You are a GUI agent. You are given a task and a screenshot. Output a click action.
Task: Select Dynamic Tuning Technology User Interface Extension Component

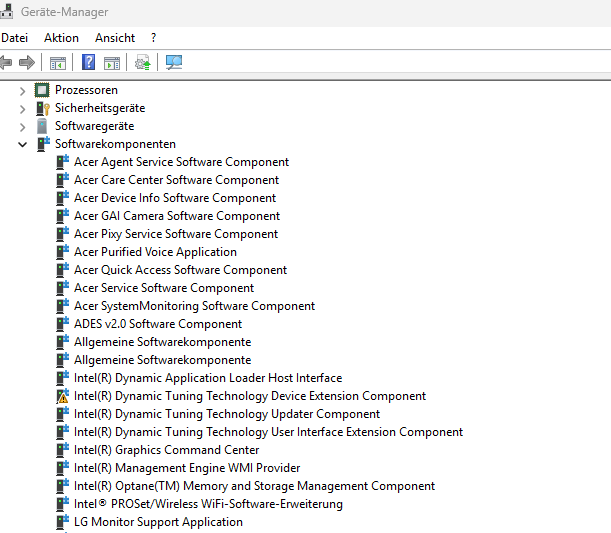268,432
